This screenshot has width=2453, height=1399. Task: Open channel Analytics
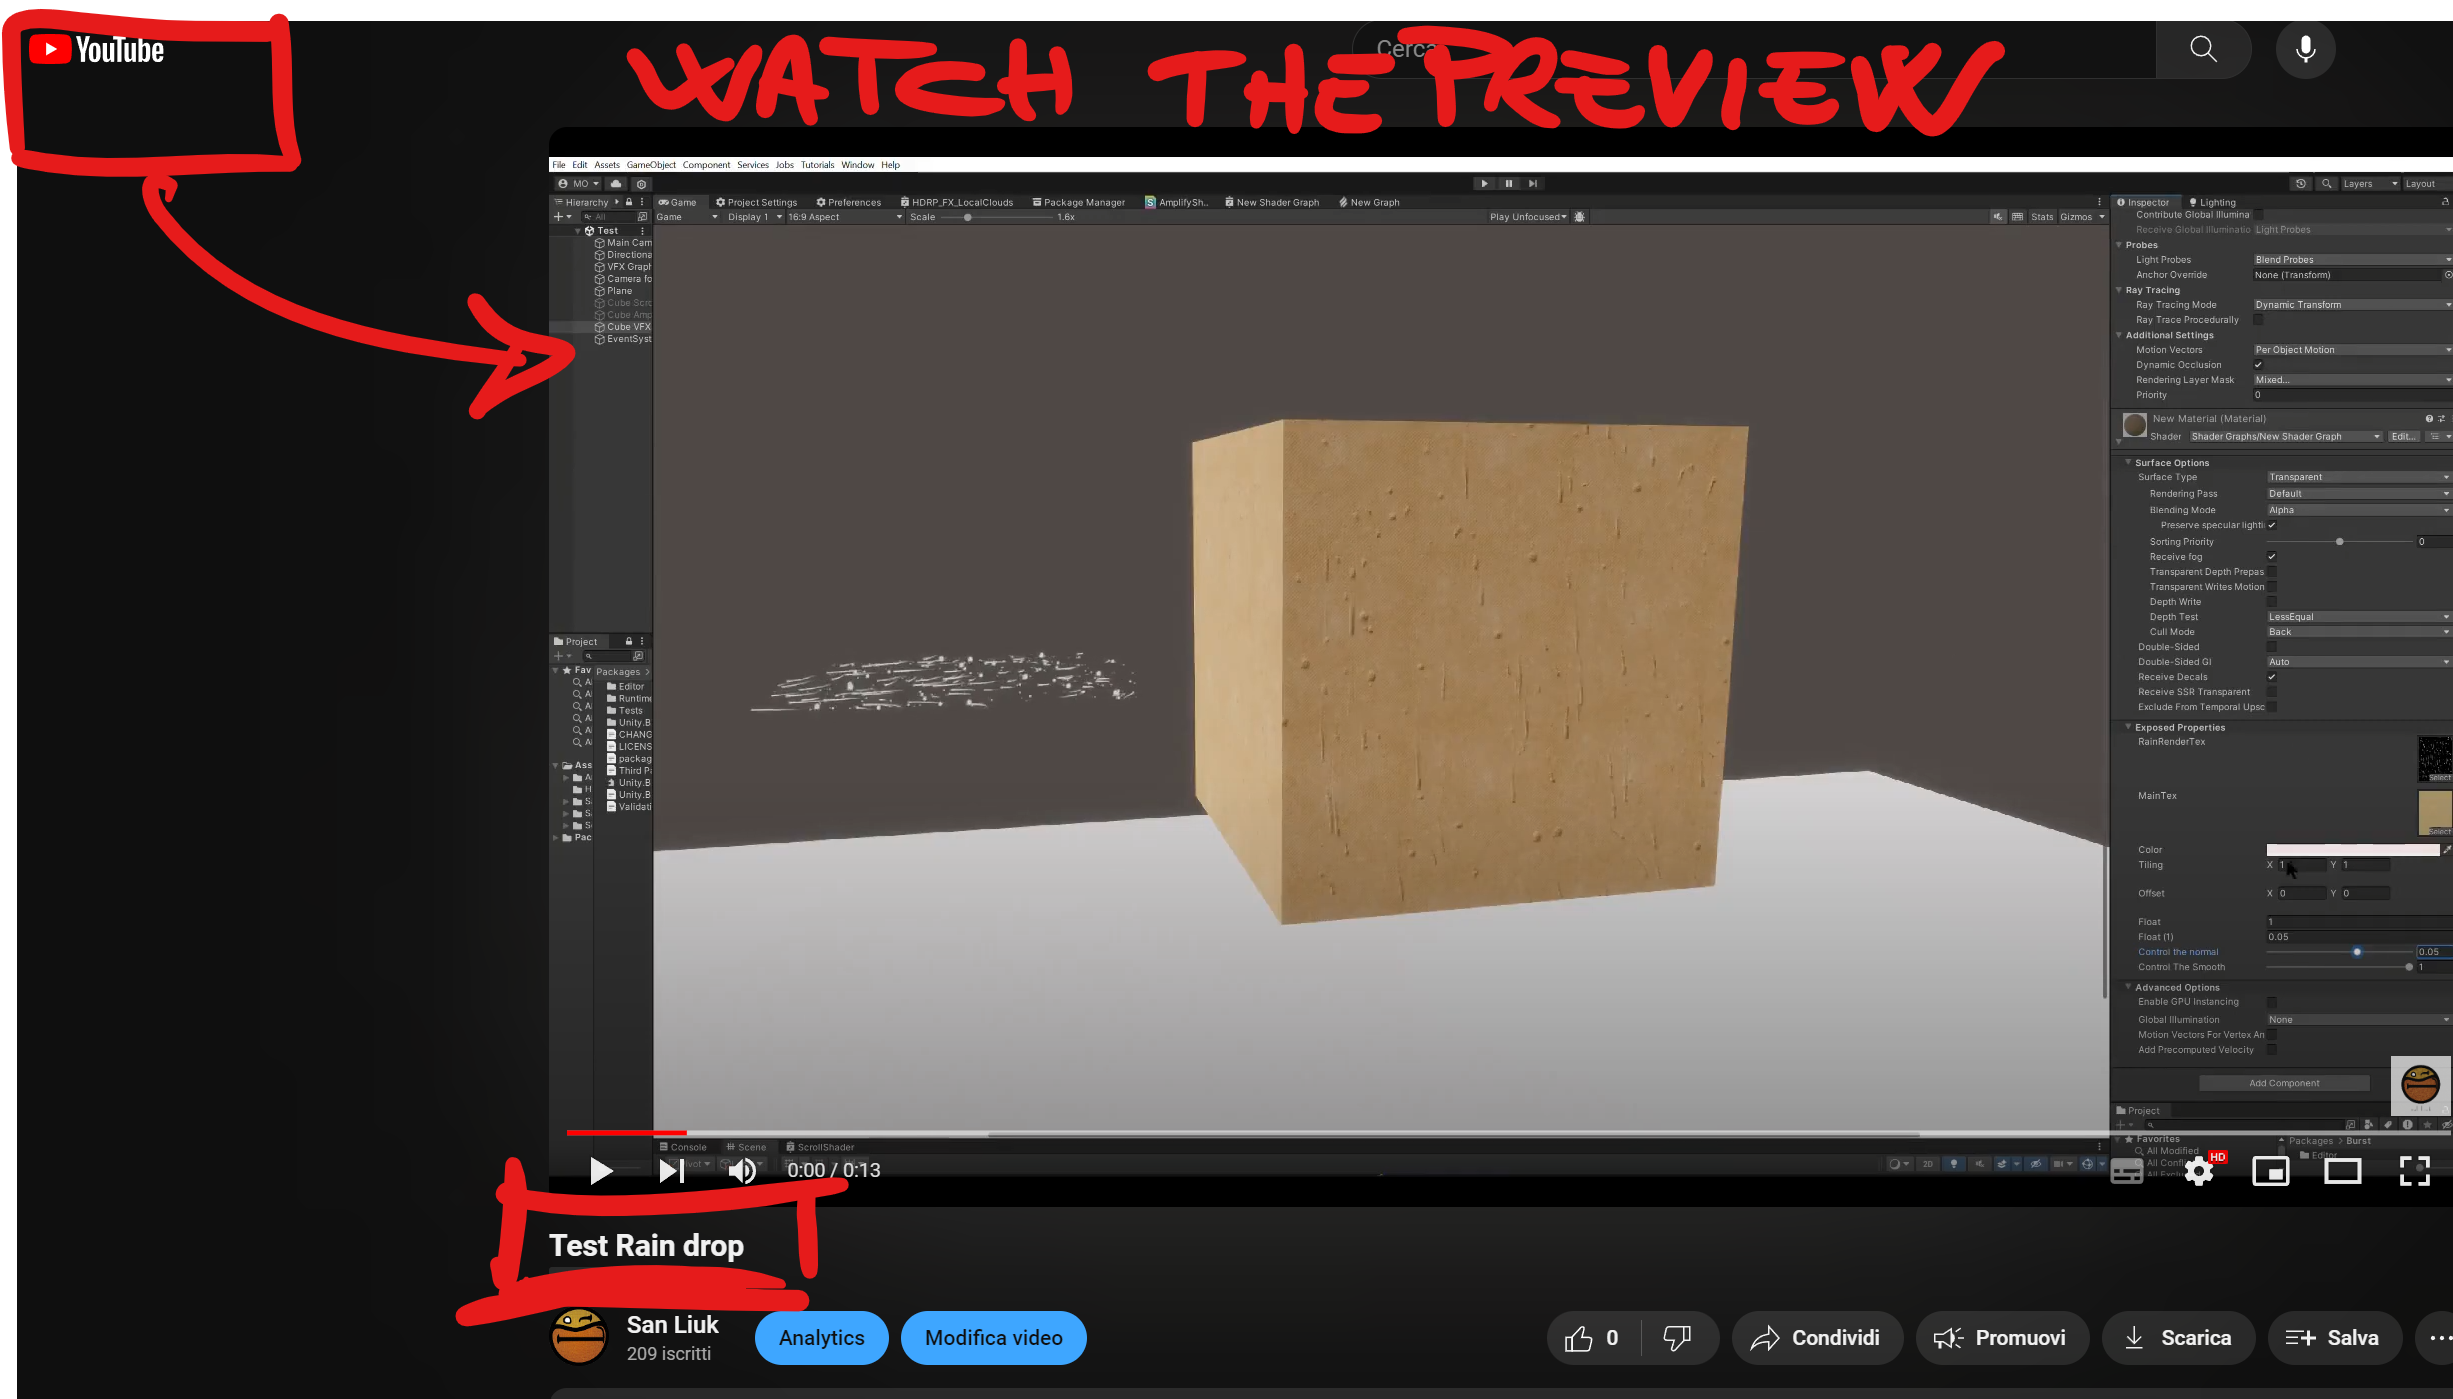[x=821, y=1338]
